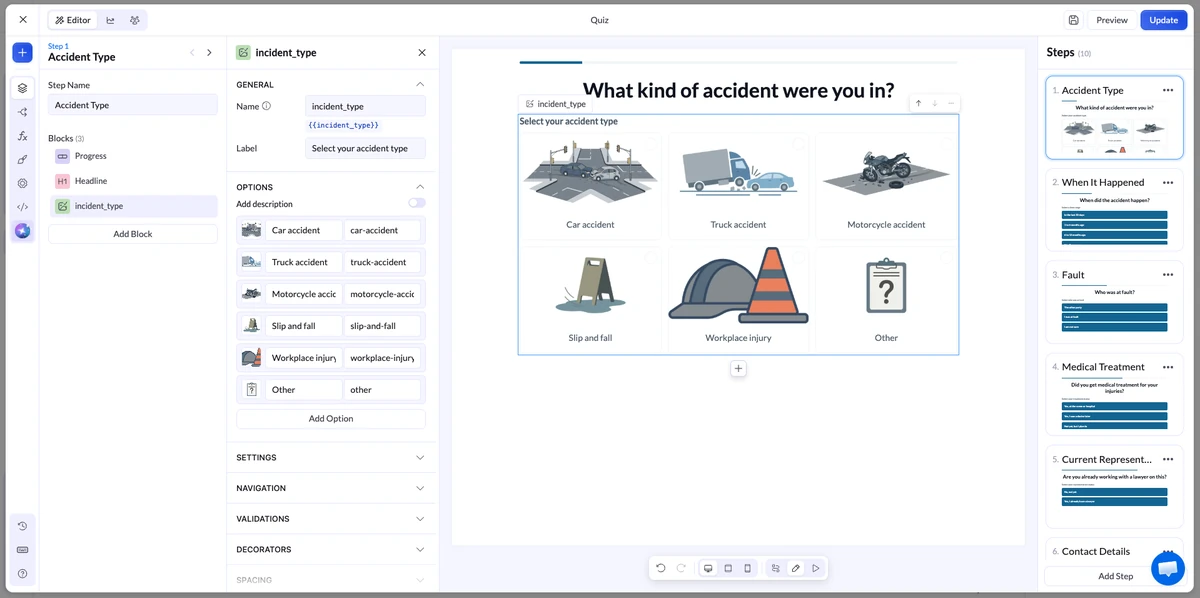1200x598 pixels.
Task: Click the save disk icon
Action: pos(1073,20)
